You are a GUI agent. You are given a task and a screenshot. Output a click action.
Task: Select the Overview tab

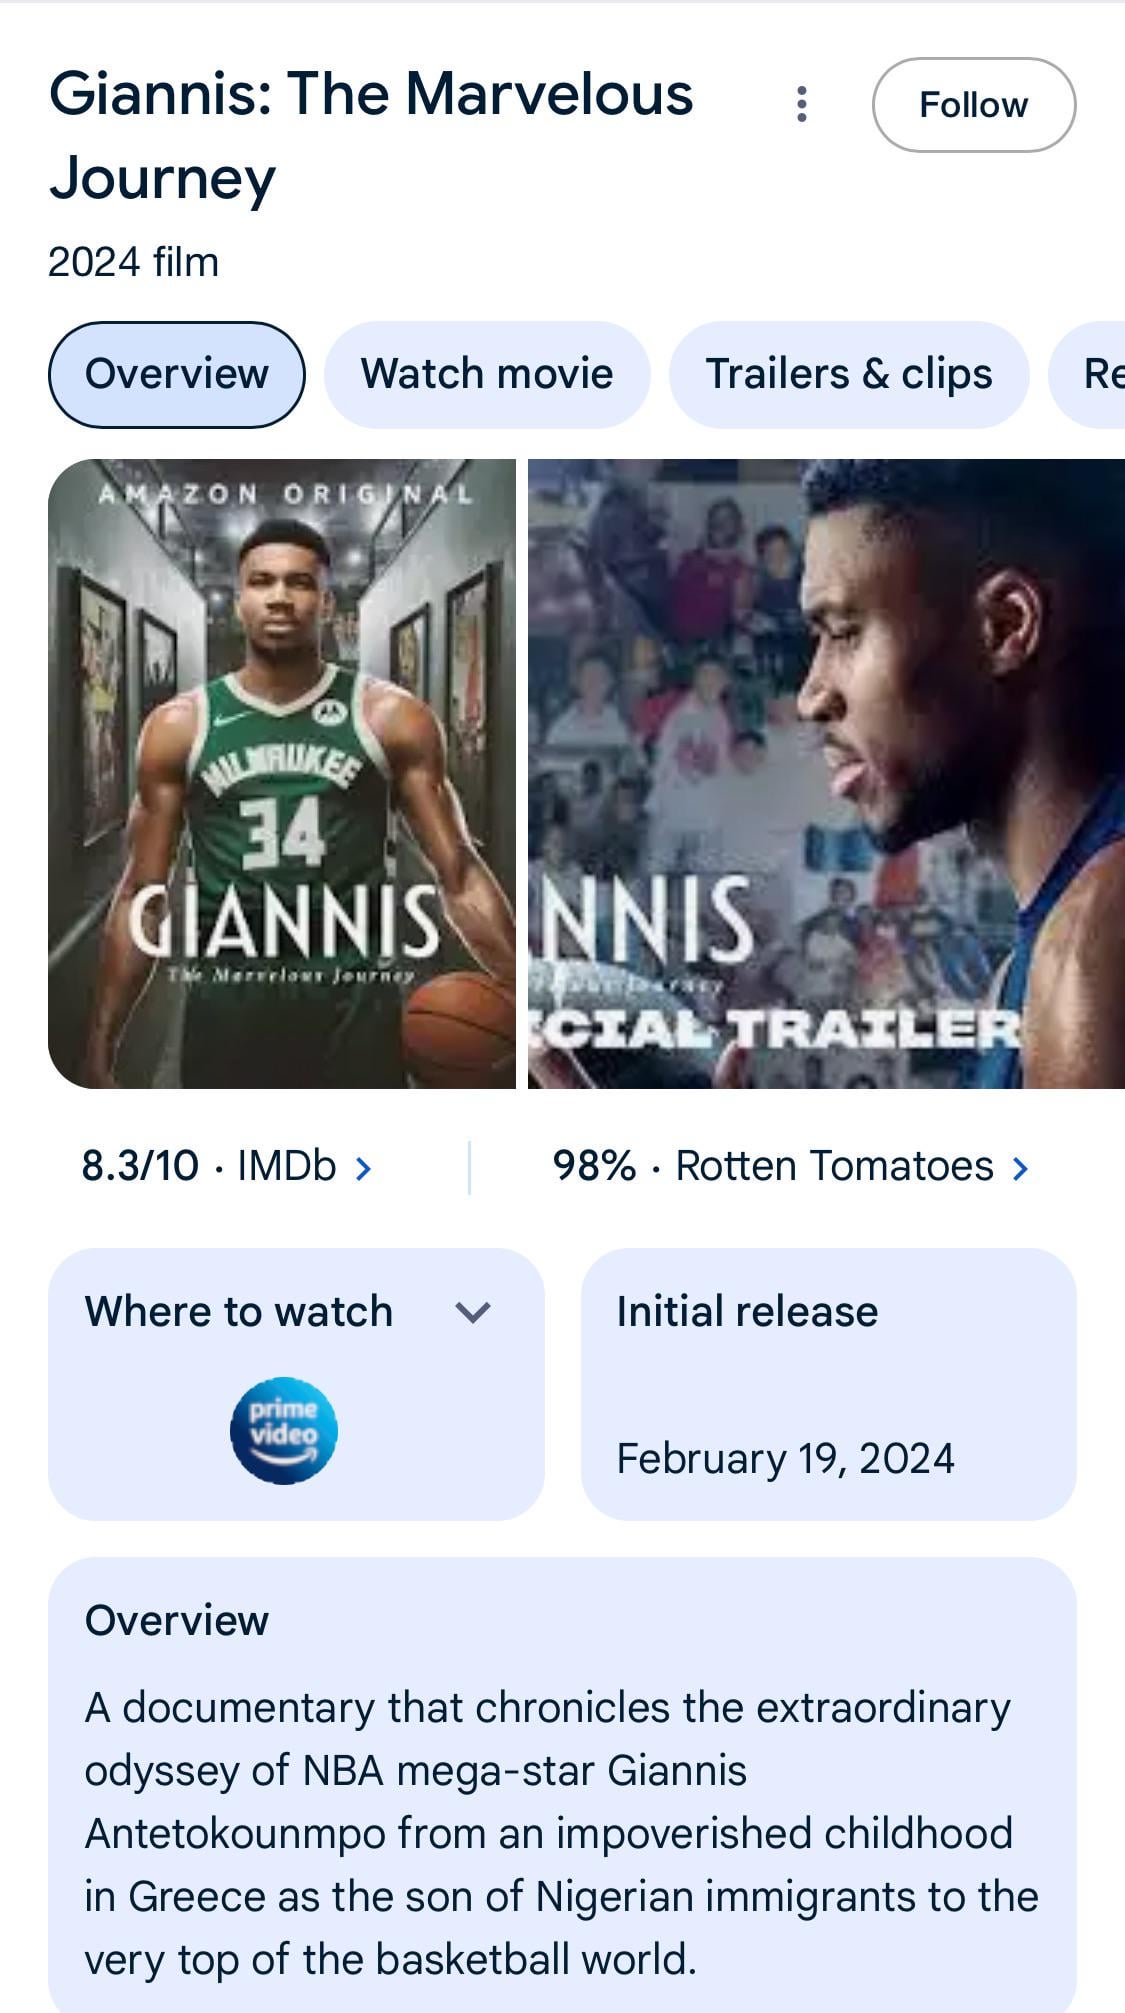177,374
